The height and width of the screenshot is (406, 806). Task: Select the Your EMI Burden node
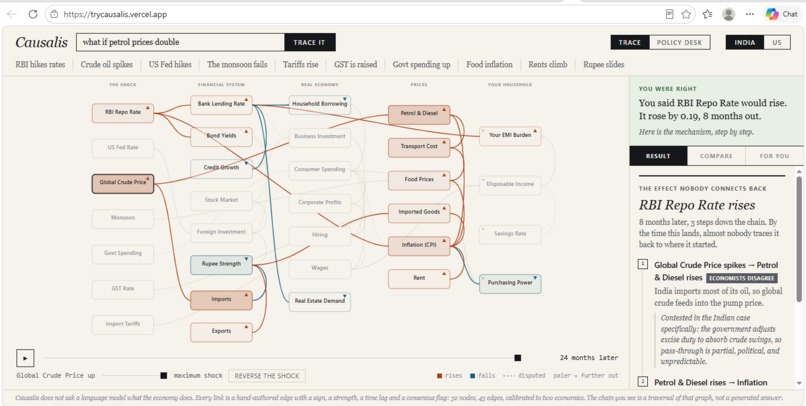point(510,136)
